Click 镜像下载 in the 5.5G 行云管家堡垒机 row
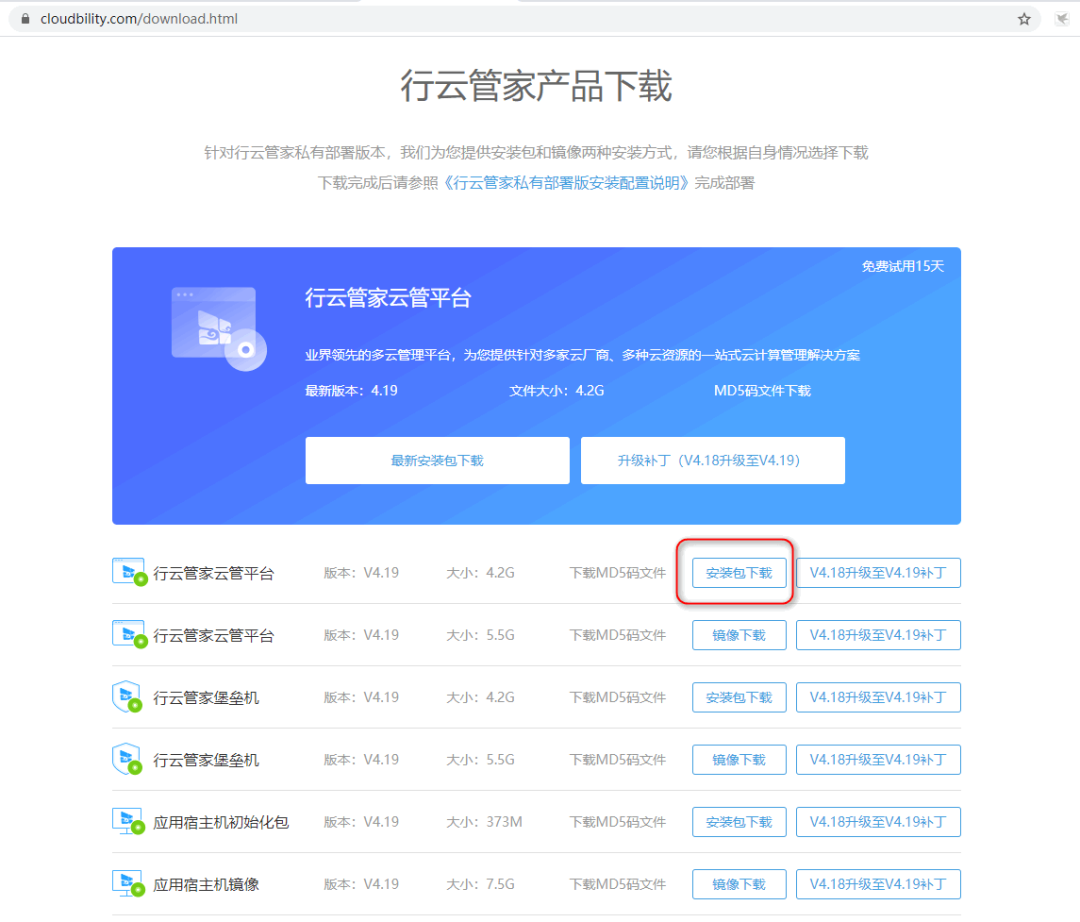The image size is (1080, 922). tap(739, 759)
